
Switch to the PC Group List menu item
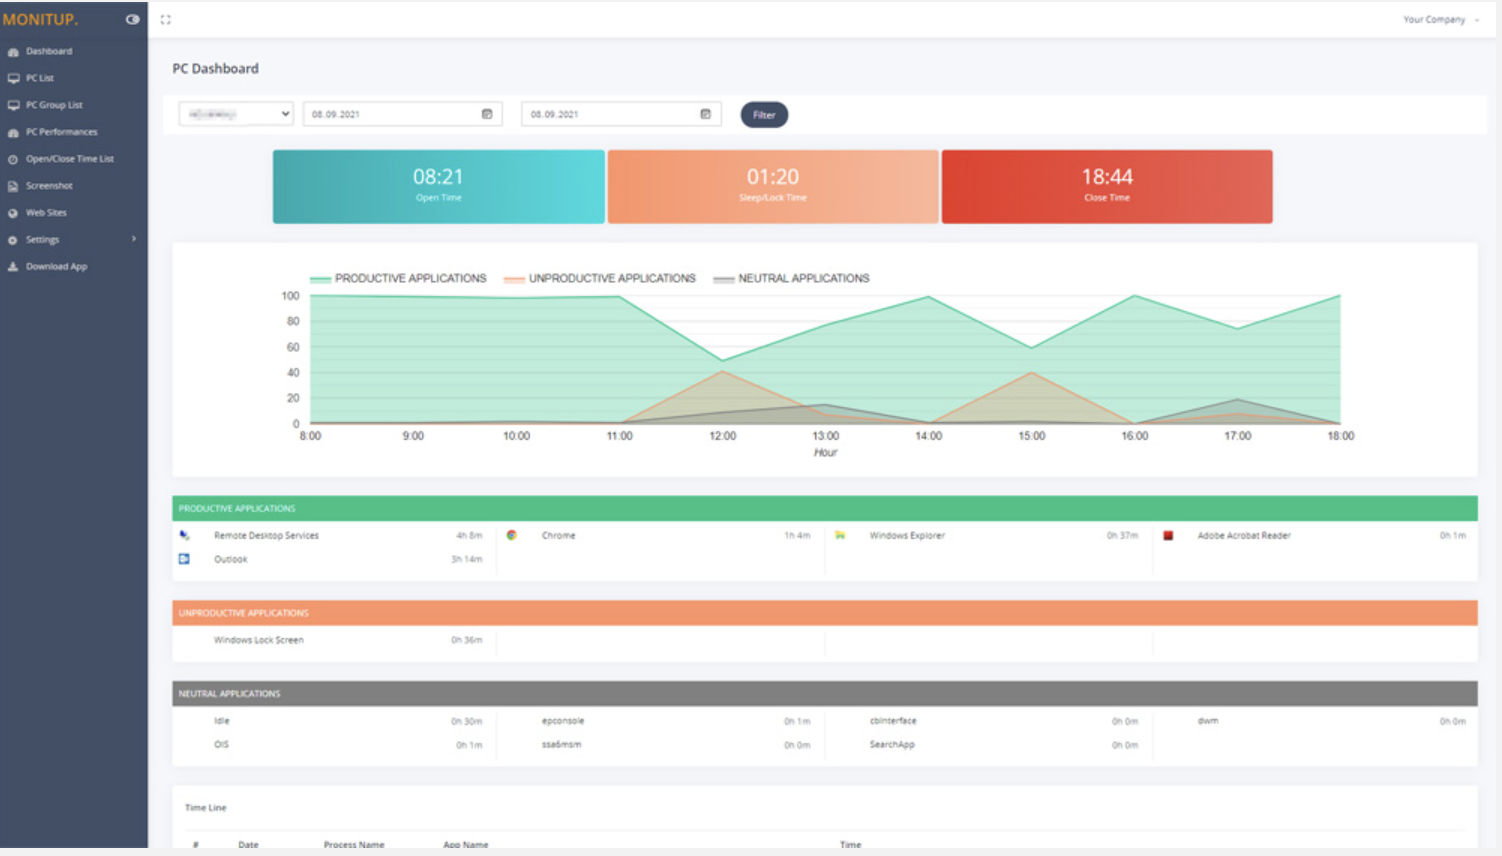[54, 104]
